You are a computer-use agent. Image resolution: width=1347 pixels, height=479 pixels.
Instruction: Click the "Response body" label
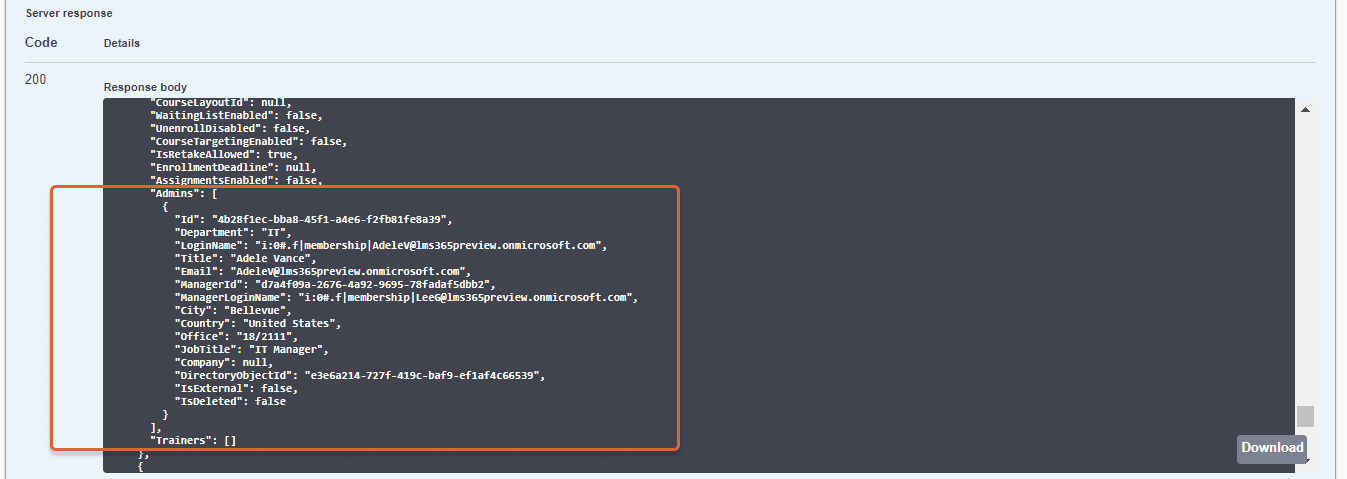pos(145,87)
